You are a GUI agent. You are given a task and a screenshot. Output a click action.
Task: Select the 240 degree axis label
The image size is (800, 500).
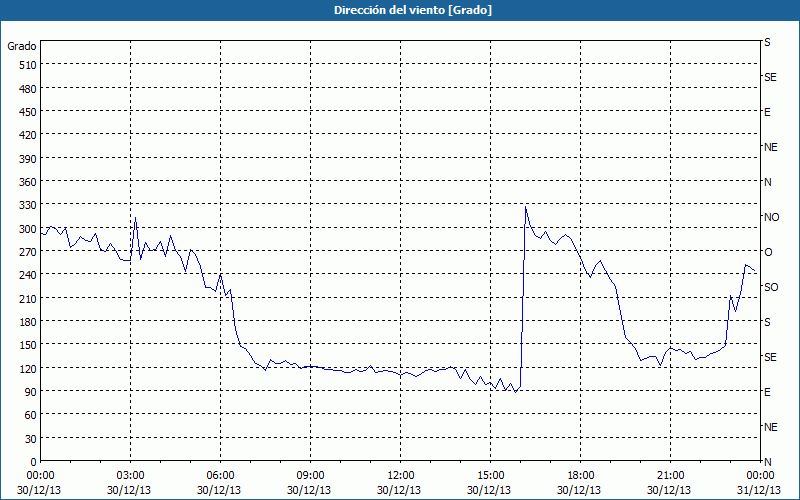[28, 276]
